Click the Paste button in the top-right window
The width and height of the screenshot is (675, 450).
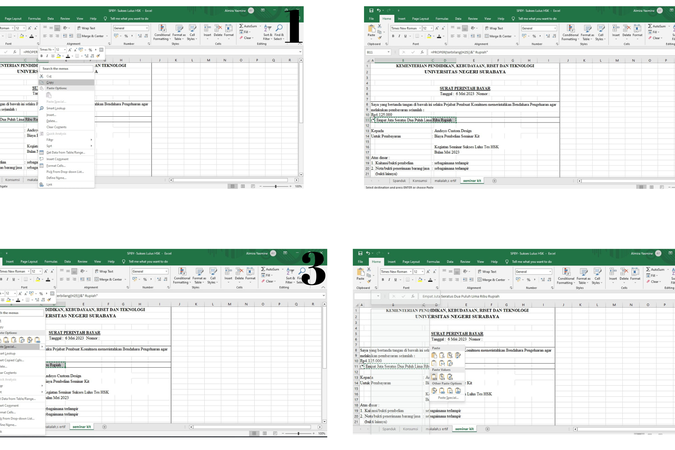[x=371, y=31]
